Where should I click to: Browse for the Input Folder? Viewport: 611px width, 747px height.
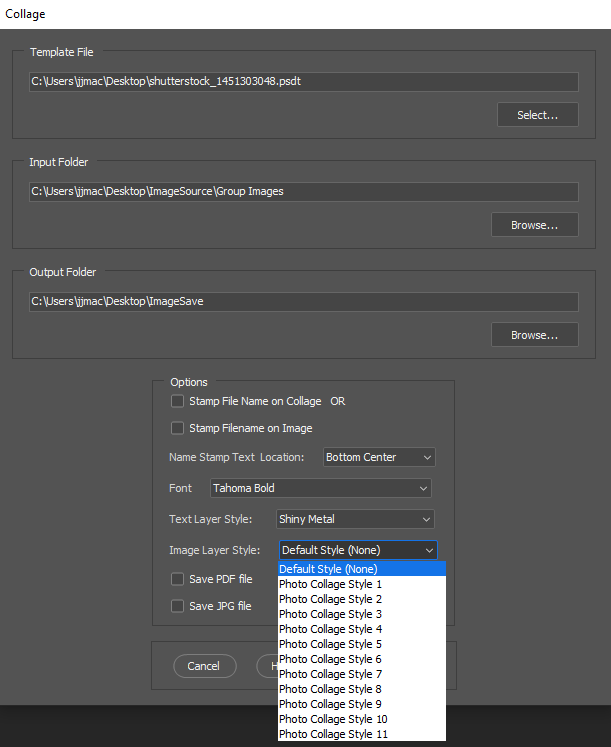point(535,225)
